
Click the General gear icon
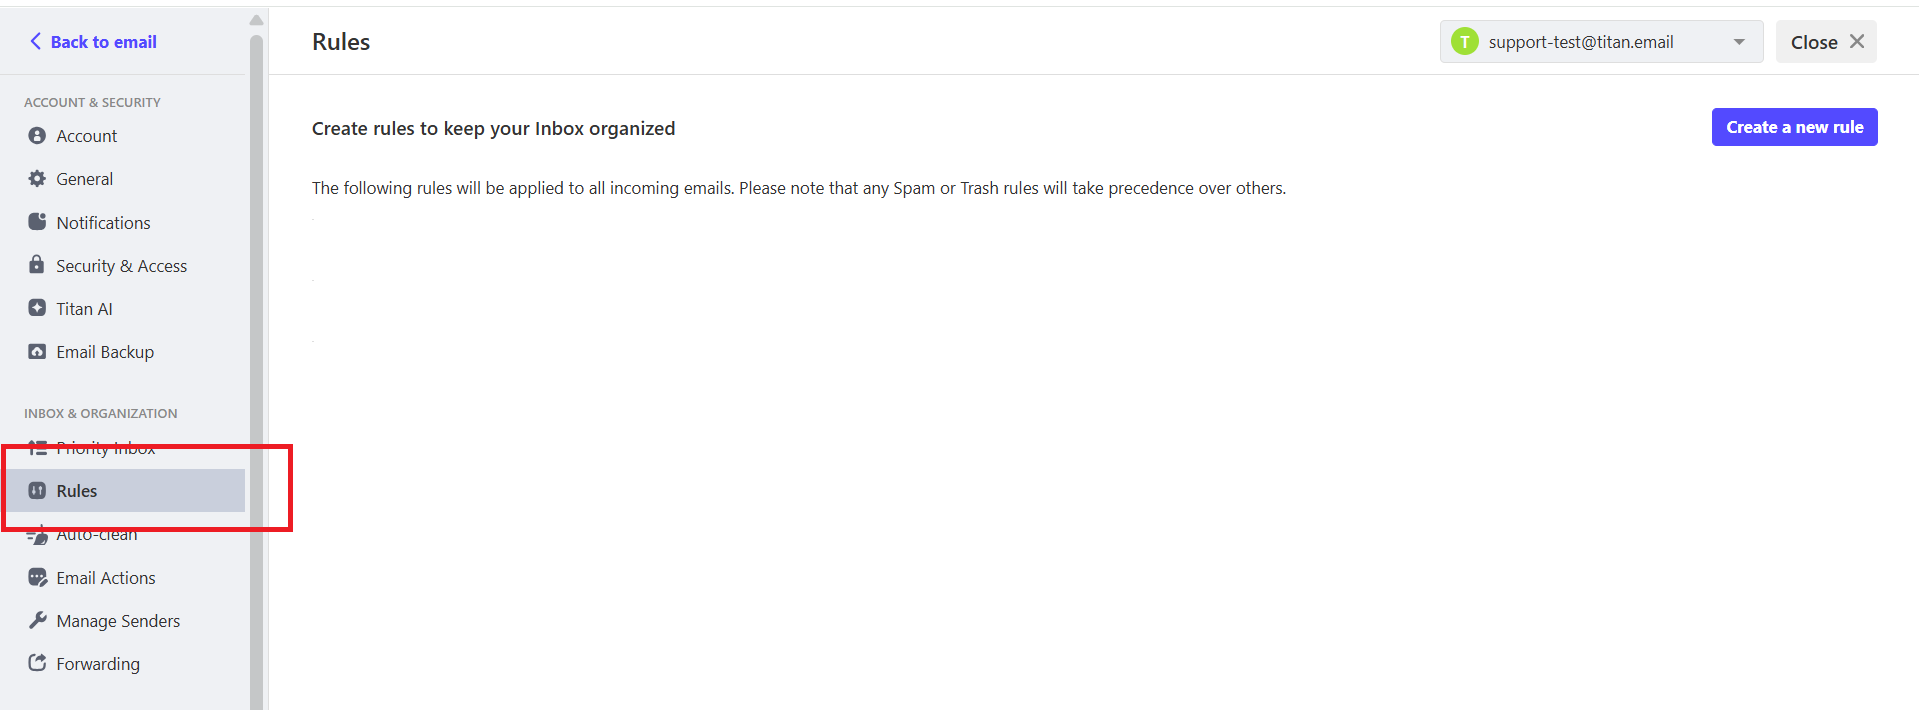click(x=37, y=179)
